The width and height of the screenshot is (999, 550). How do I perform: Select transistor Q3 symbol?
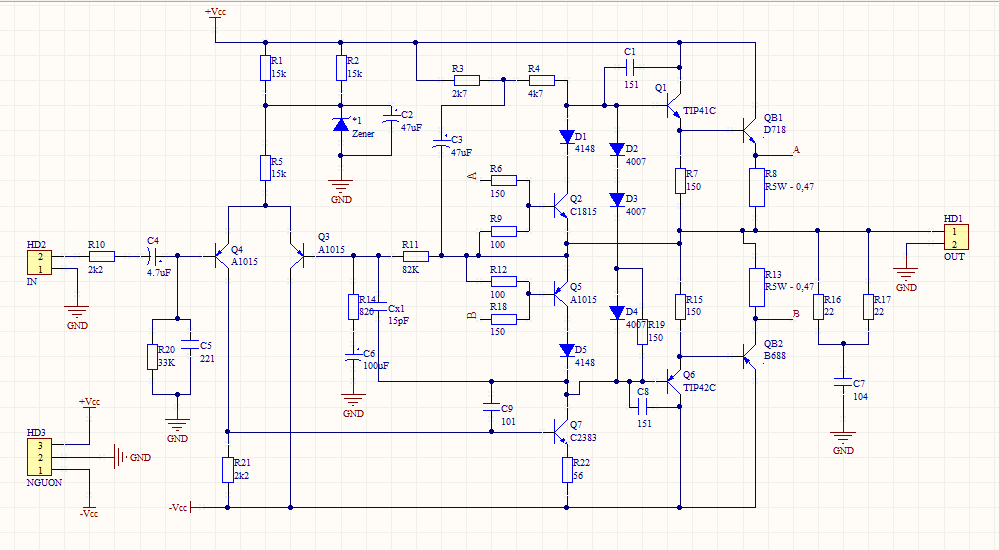[x=296, y=256]
